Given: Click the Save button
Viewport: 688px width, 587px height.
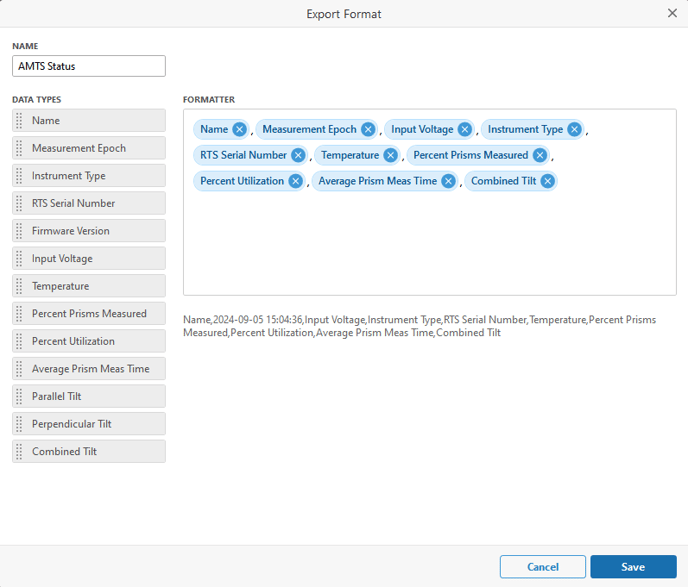Looking at the screenshot, I should coord(632,567).
